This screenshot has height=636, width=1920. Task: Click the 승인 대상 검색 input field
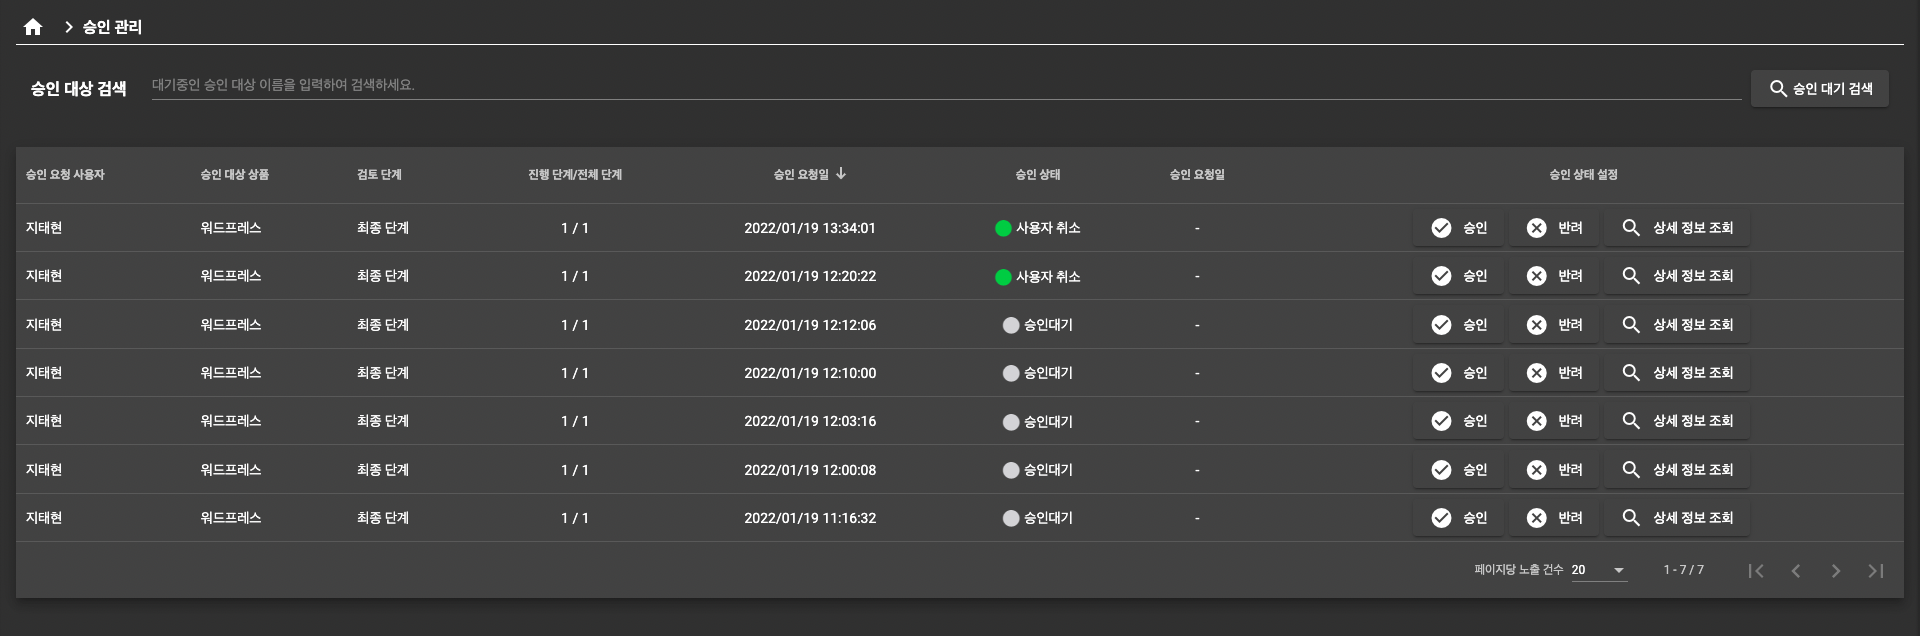945,86
